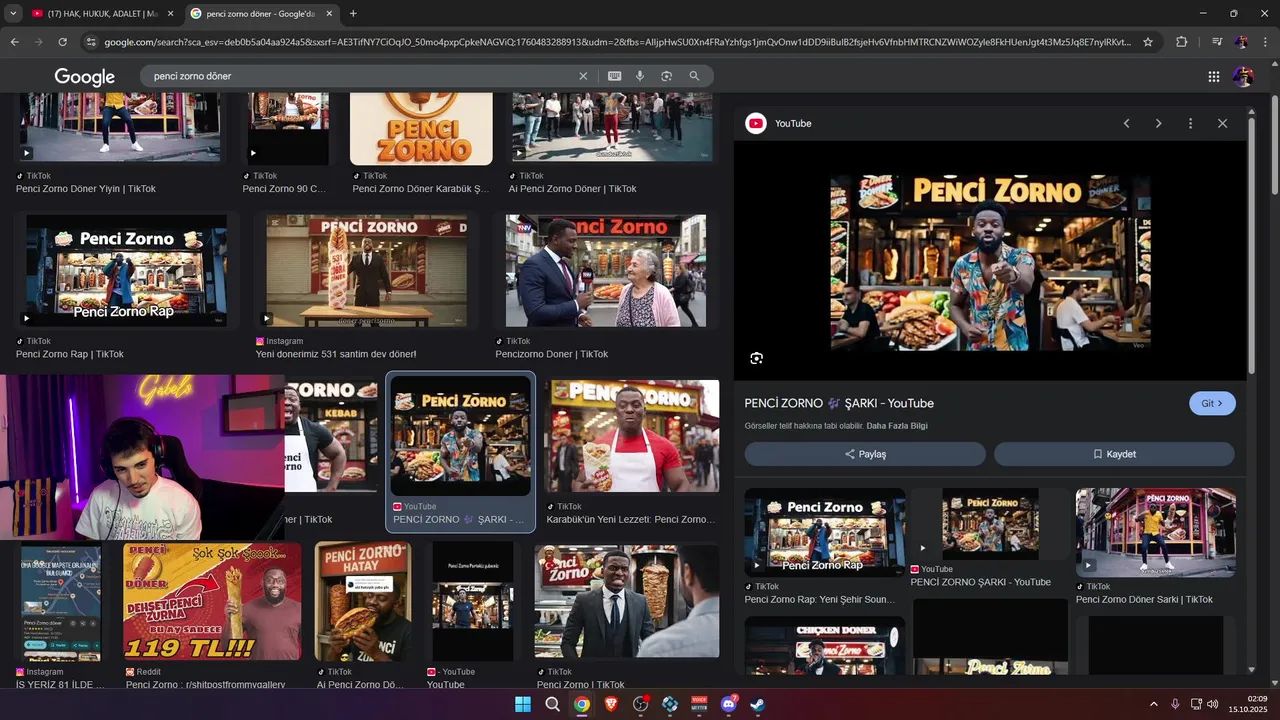Open Google Lens image search icon
Screen dimensions: 1280x720
pyautogui.click(x=666, y=76)
